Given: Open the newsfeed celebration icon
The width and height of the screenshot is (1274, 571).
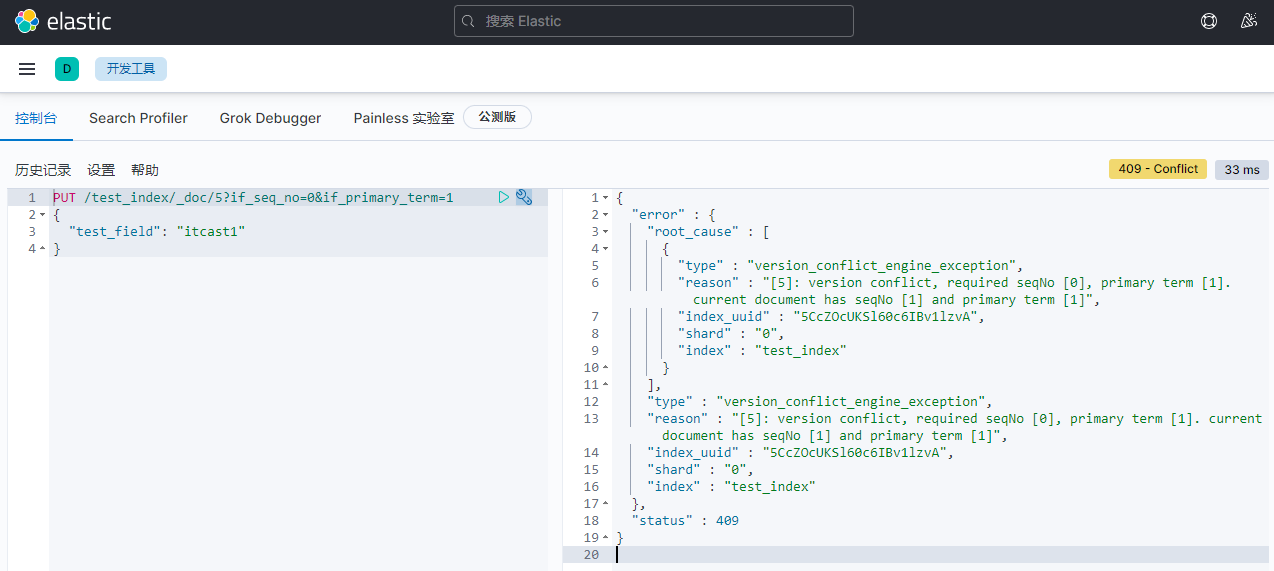Looking at the screenshot, I should pos(1248,21).
